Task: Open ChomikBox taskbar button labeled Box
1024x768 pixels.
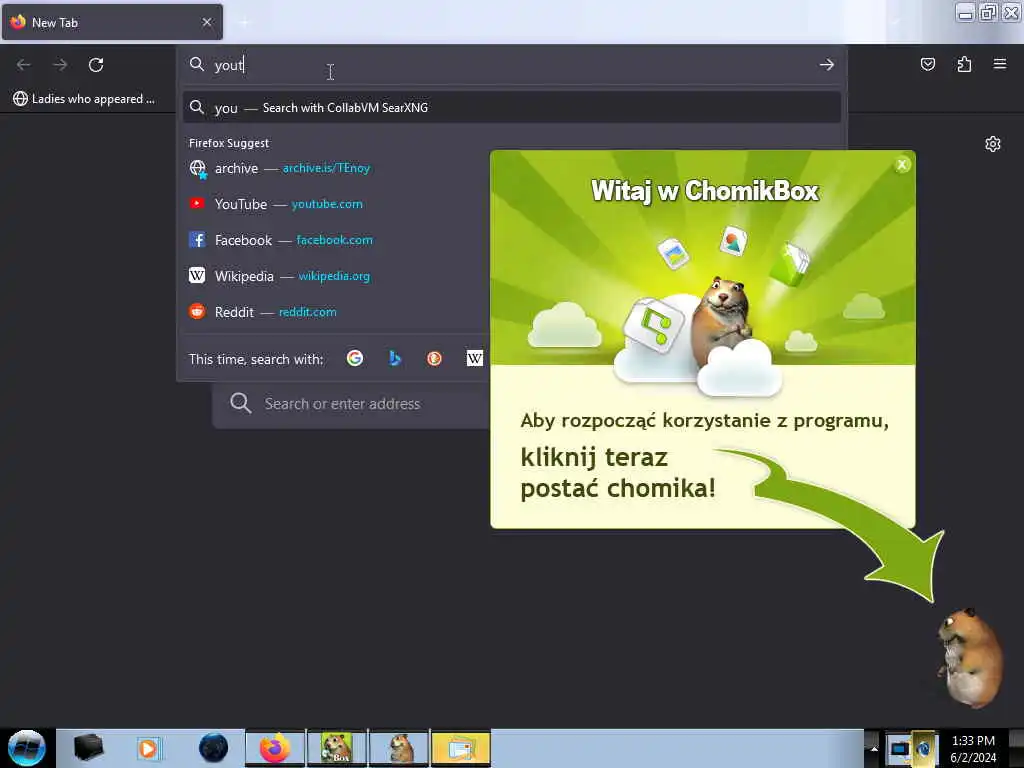Action: pos(337,748)
